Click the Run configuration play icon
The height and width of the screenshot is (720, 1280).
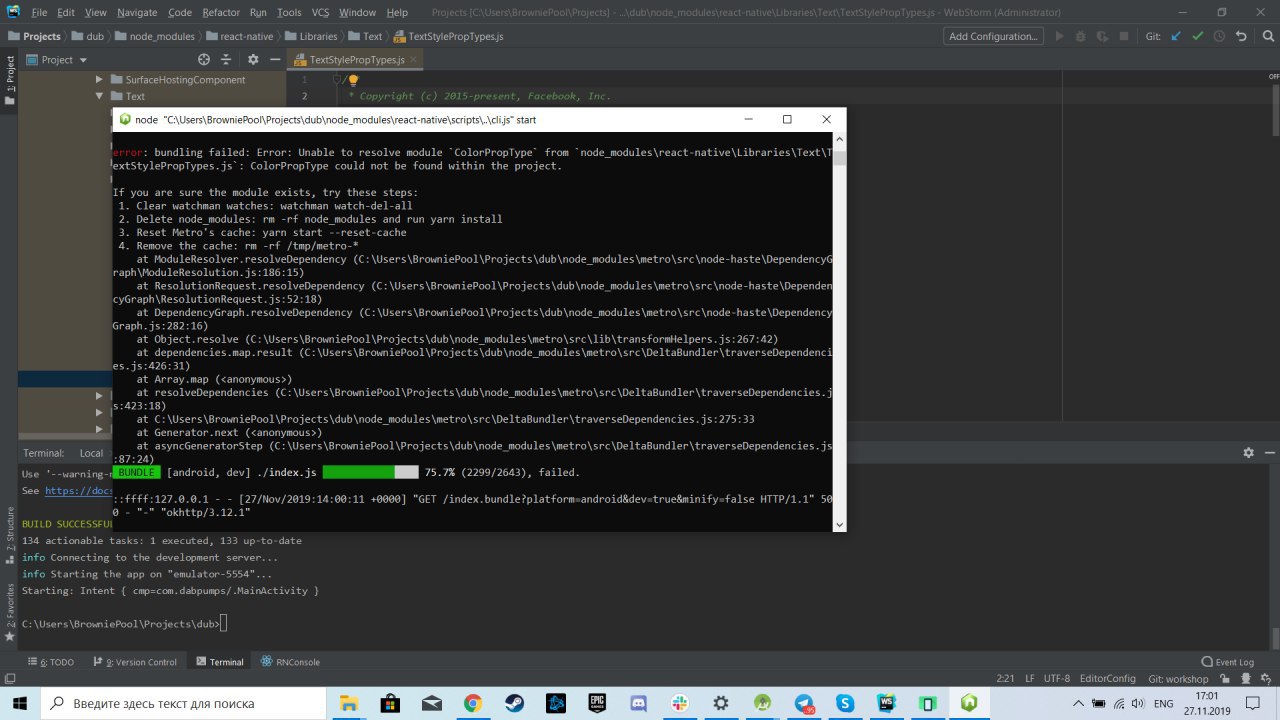pyautogui.click(x=1059, y=36)
